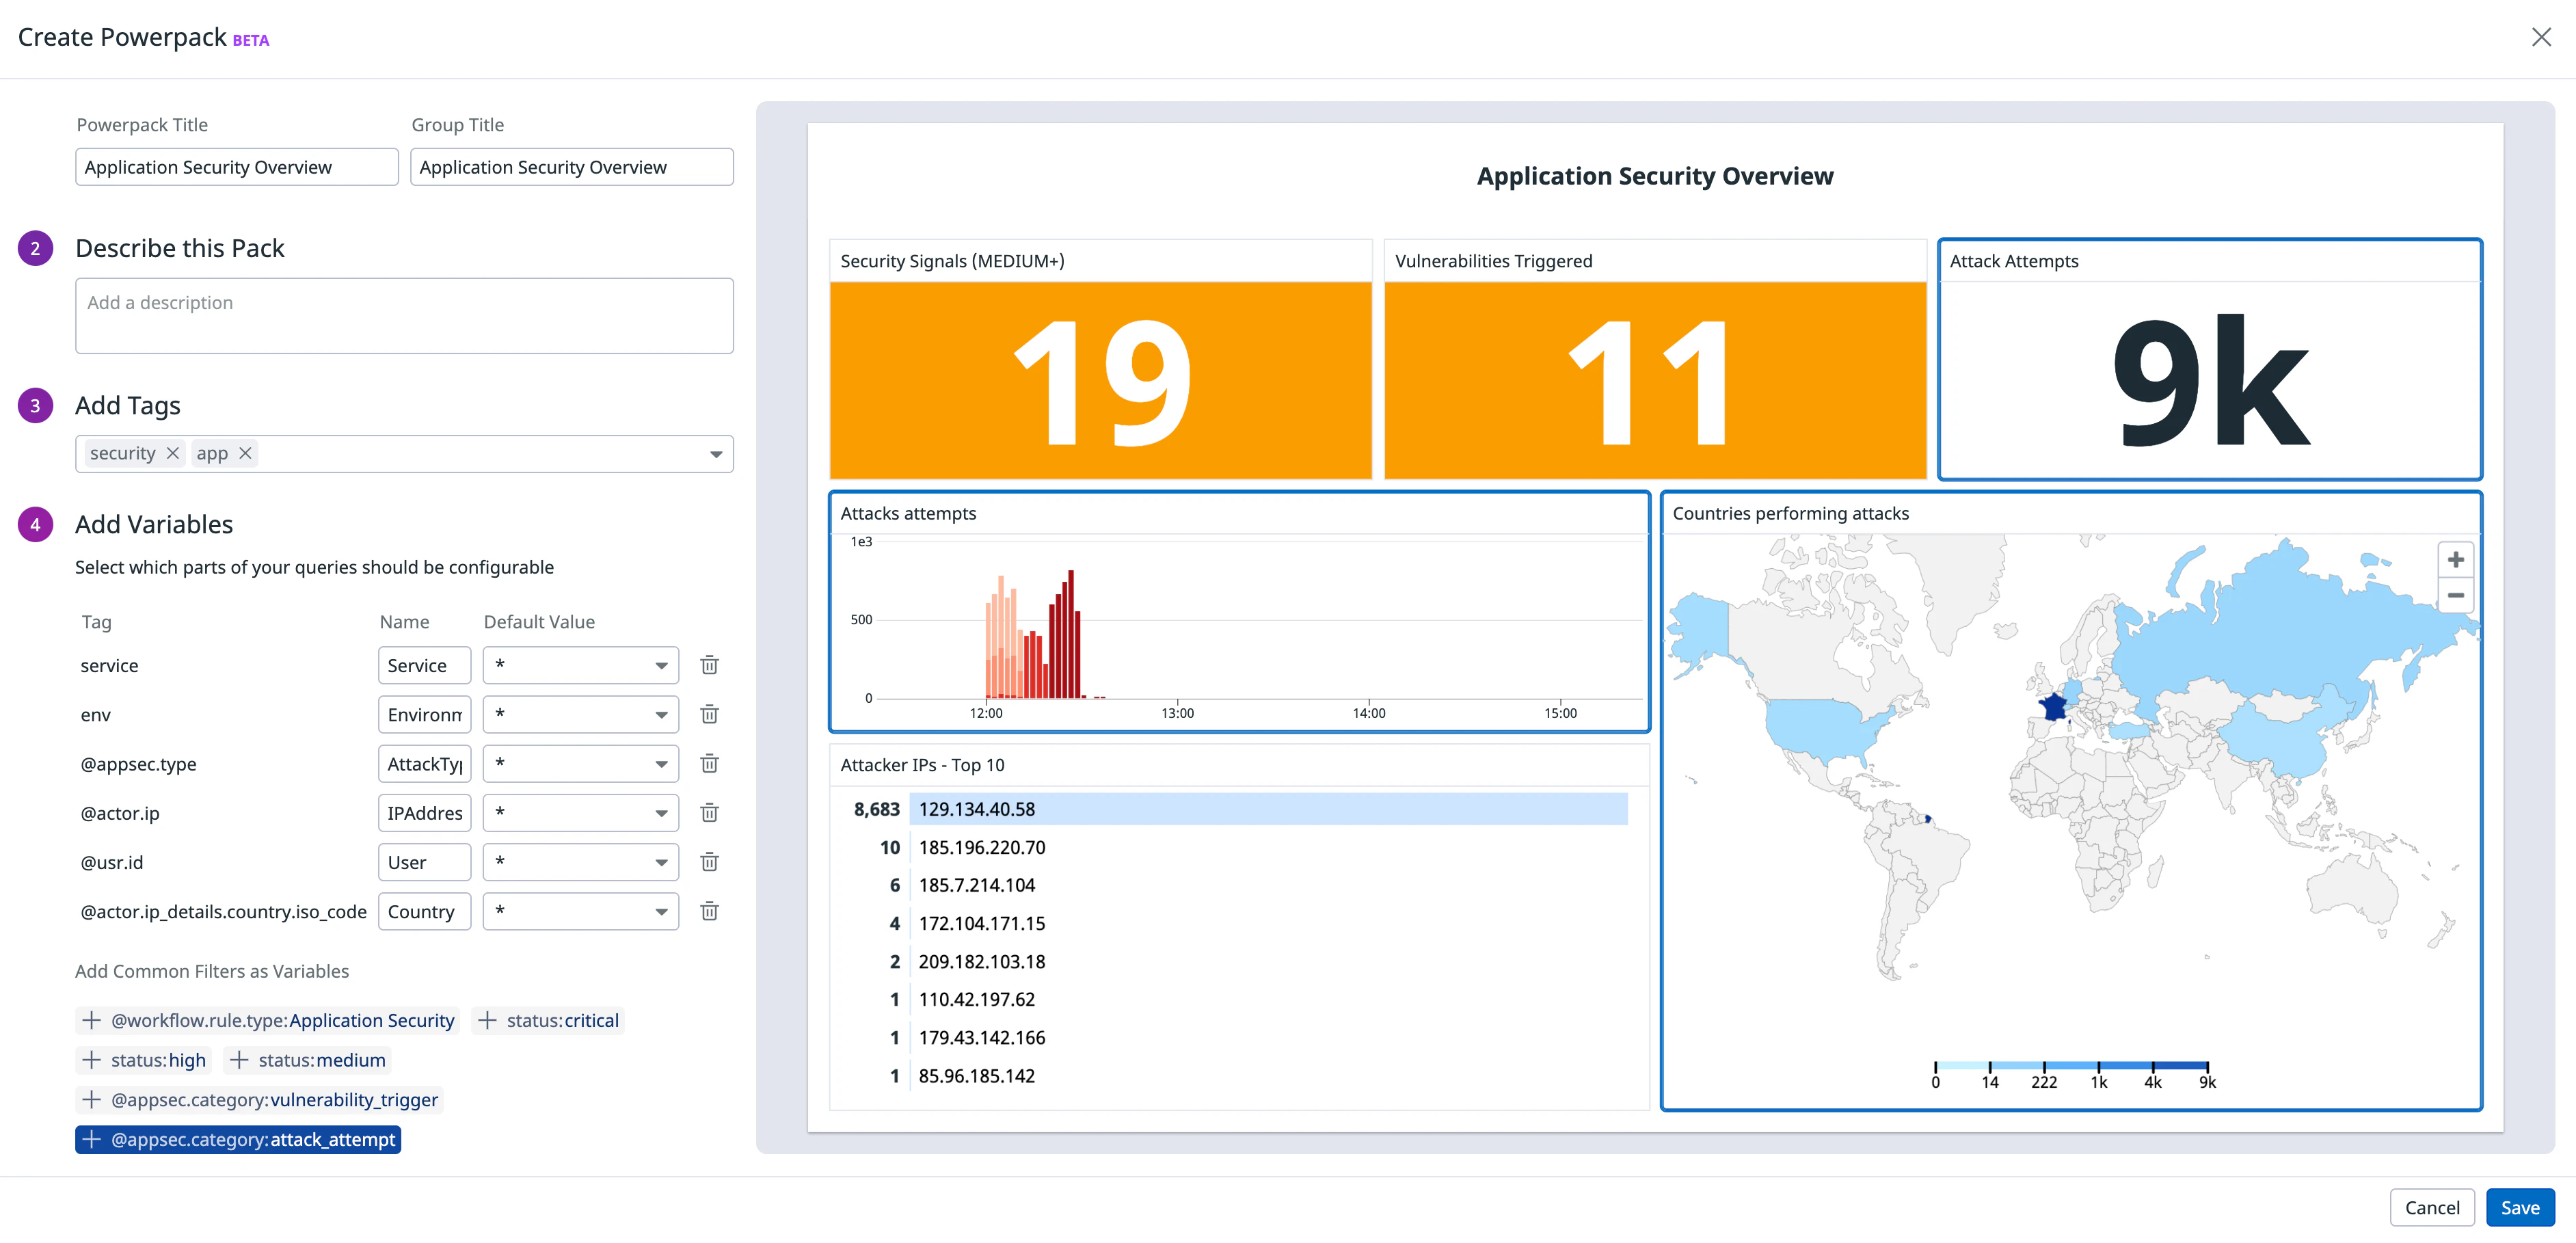Remove the app tag
This screenshot has width=2576, height=1243.
click(245, 453)
